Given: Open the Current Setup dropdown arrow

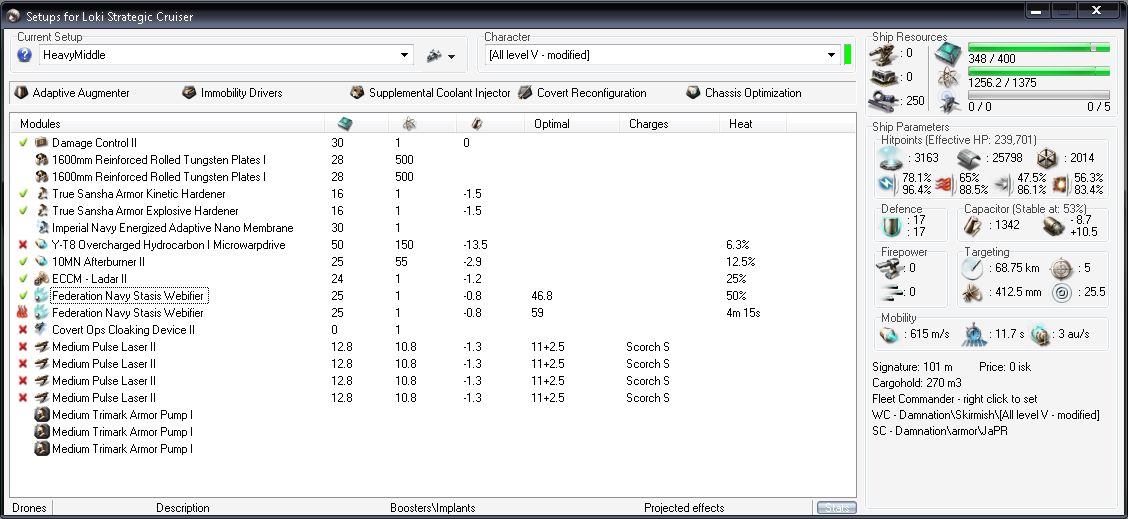Looking at the screenshot, I should coord(405,55).
